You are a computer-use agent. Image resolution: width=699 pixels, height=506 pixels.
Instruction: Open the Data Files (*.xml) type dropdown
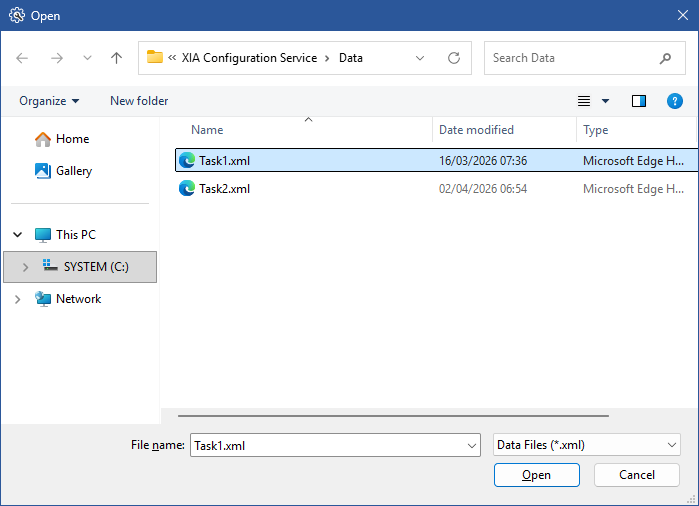pyautogui.click(x=588, y=445)
